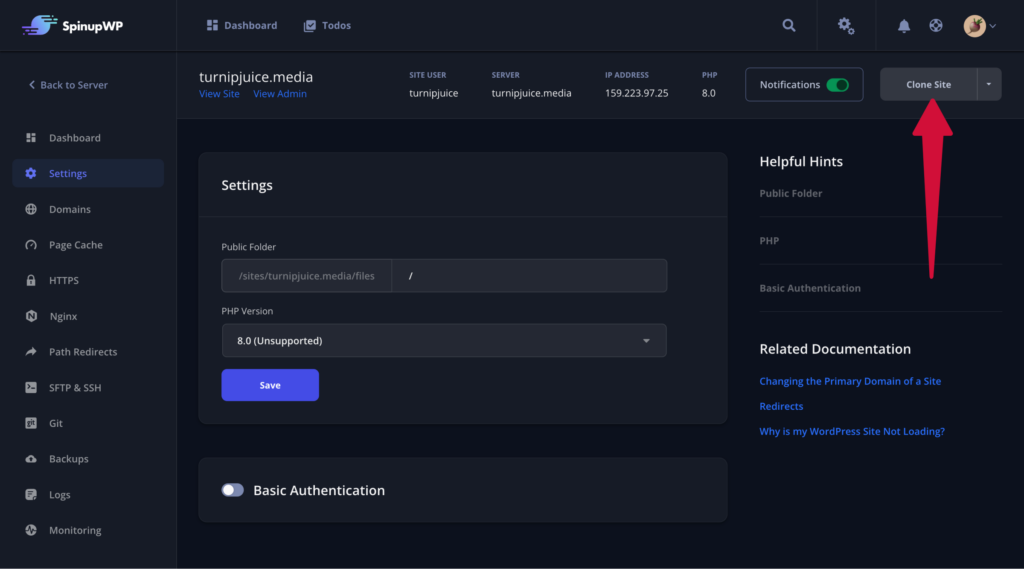Turn off the Notifications toggle

click(x=837, y=85)
